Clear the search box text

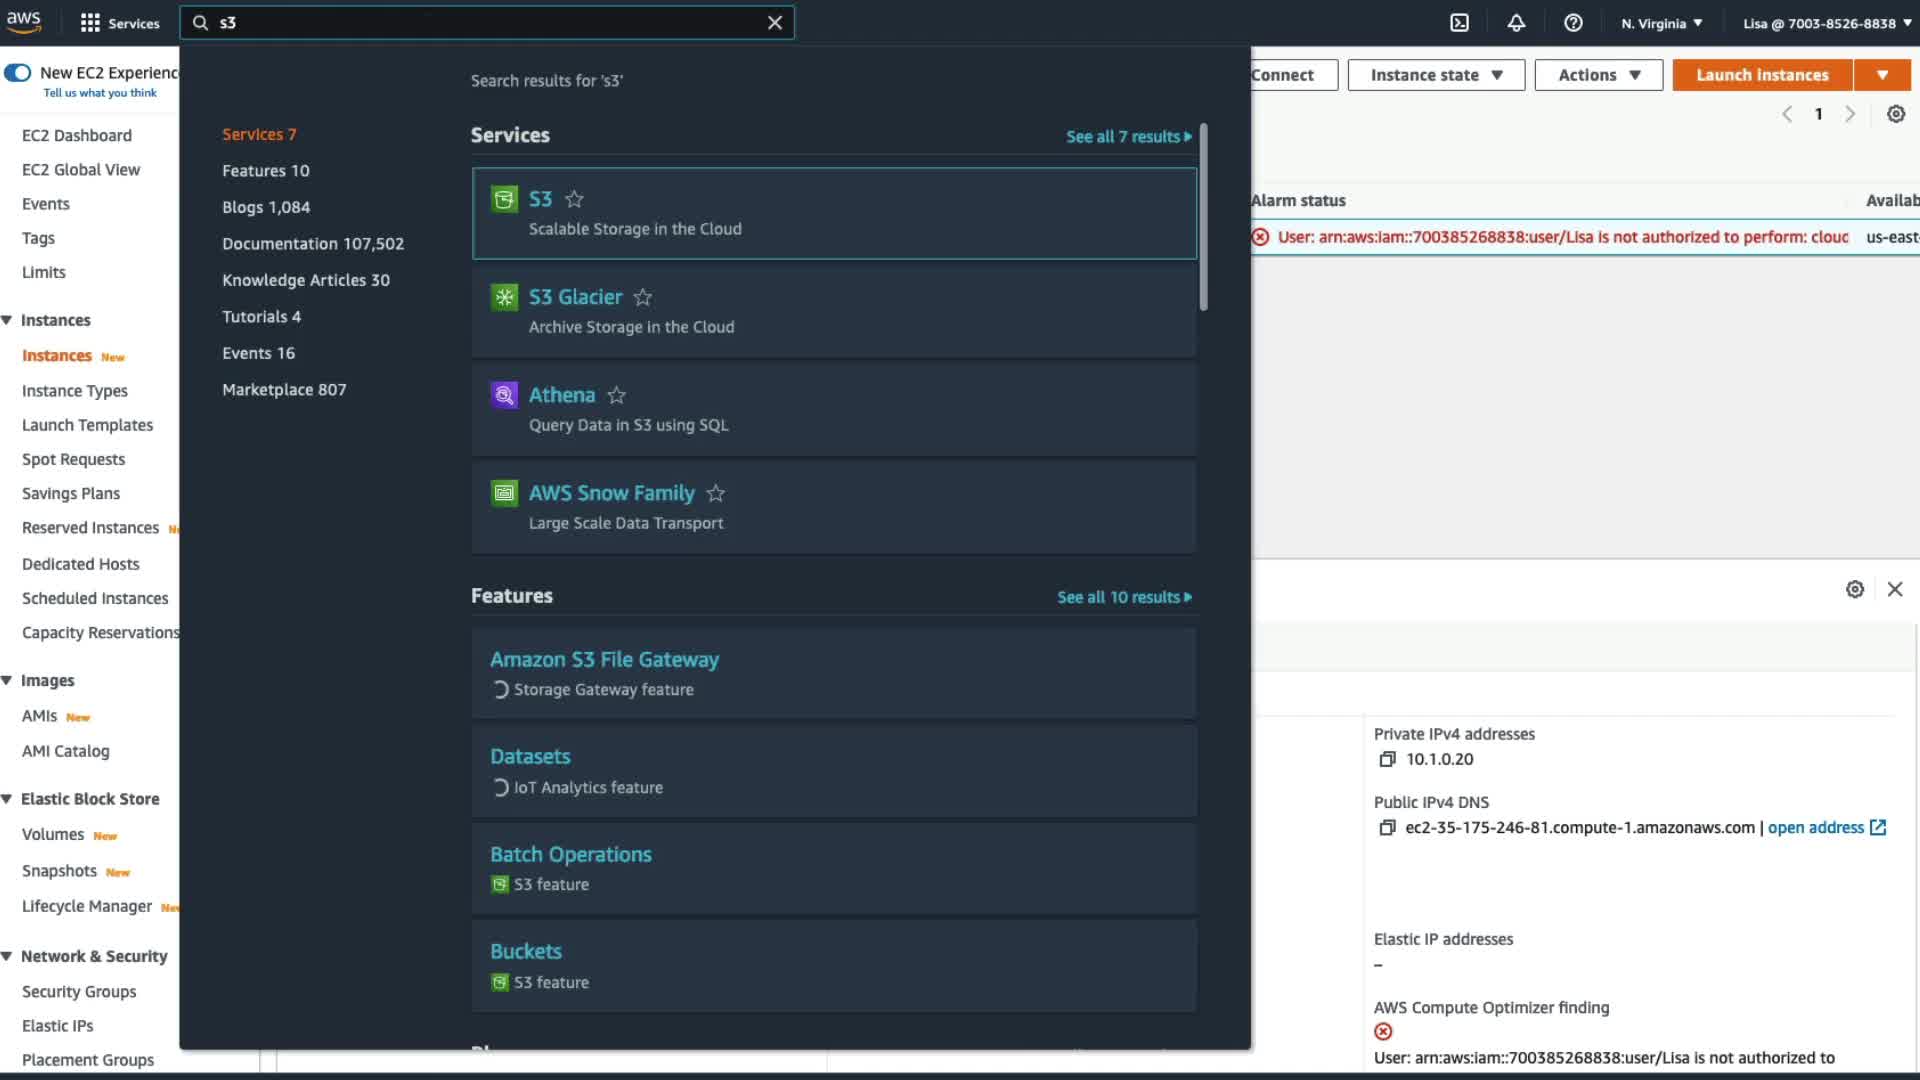pyautogui.click(x=775, y=23)
